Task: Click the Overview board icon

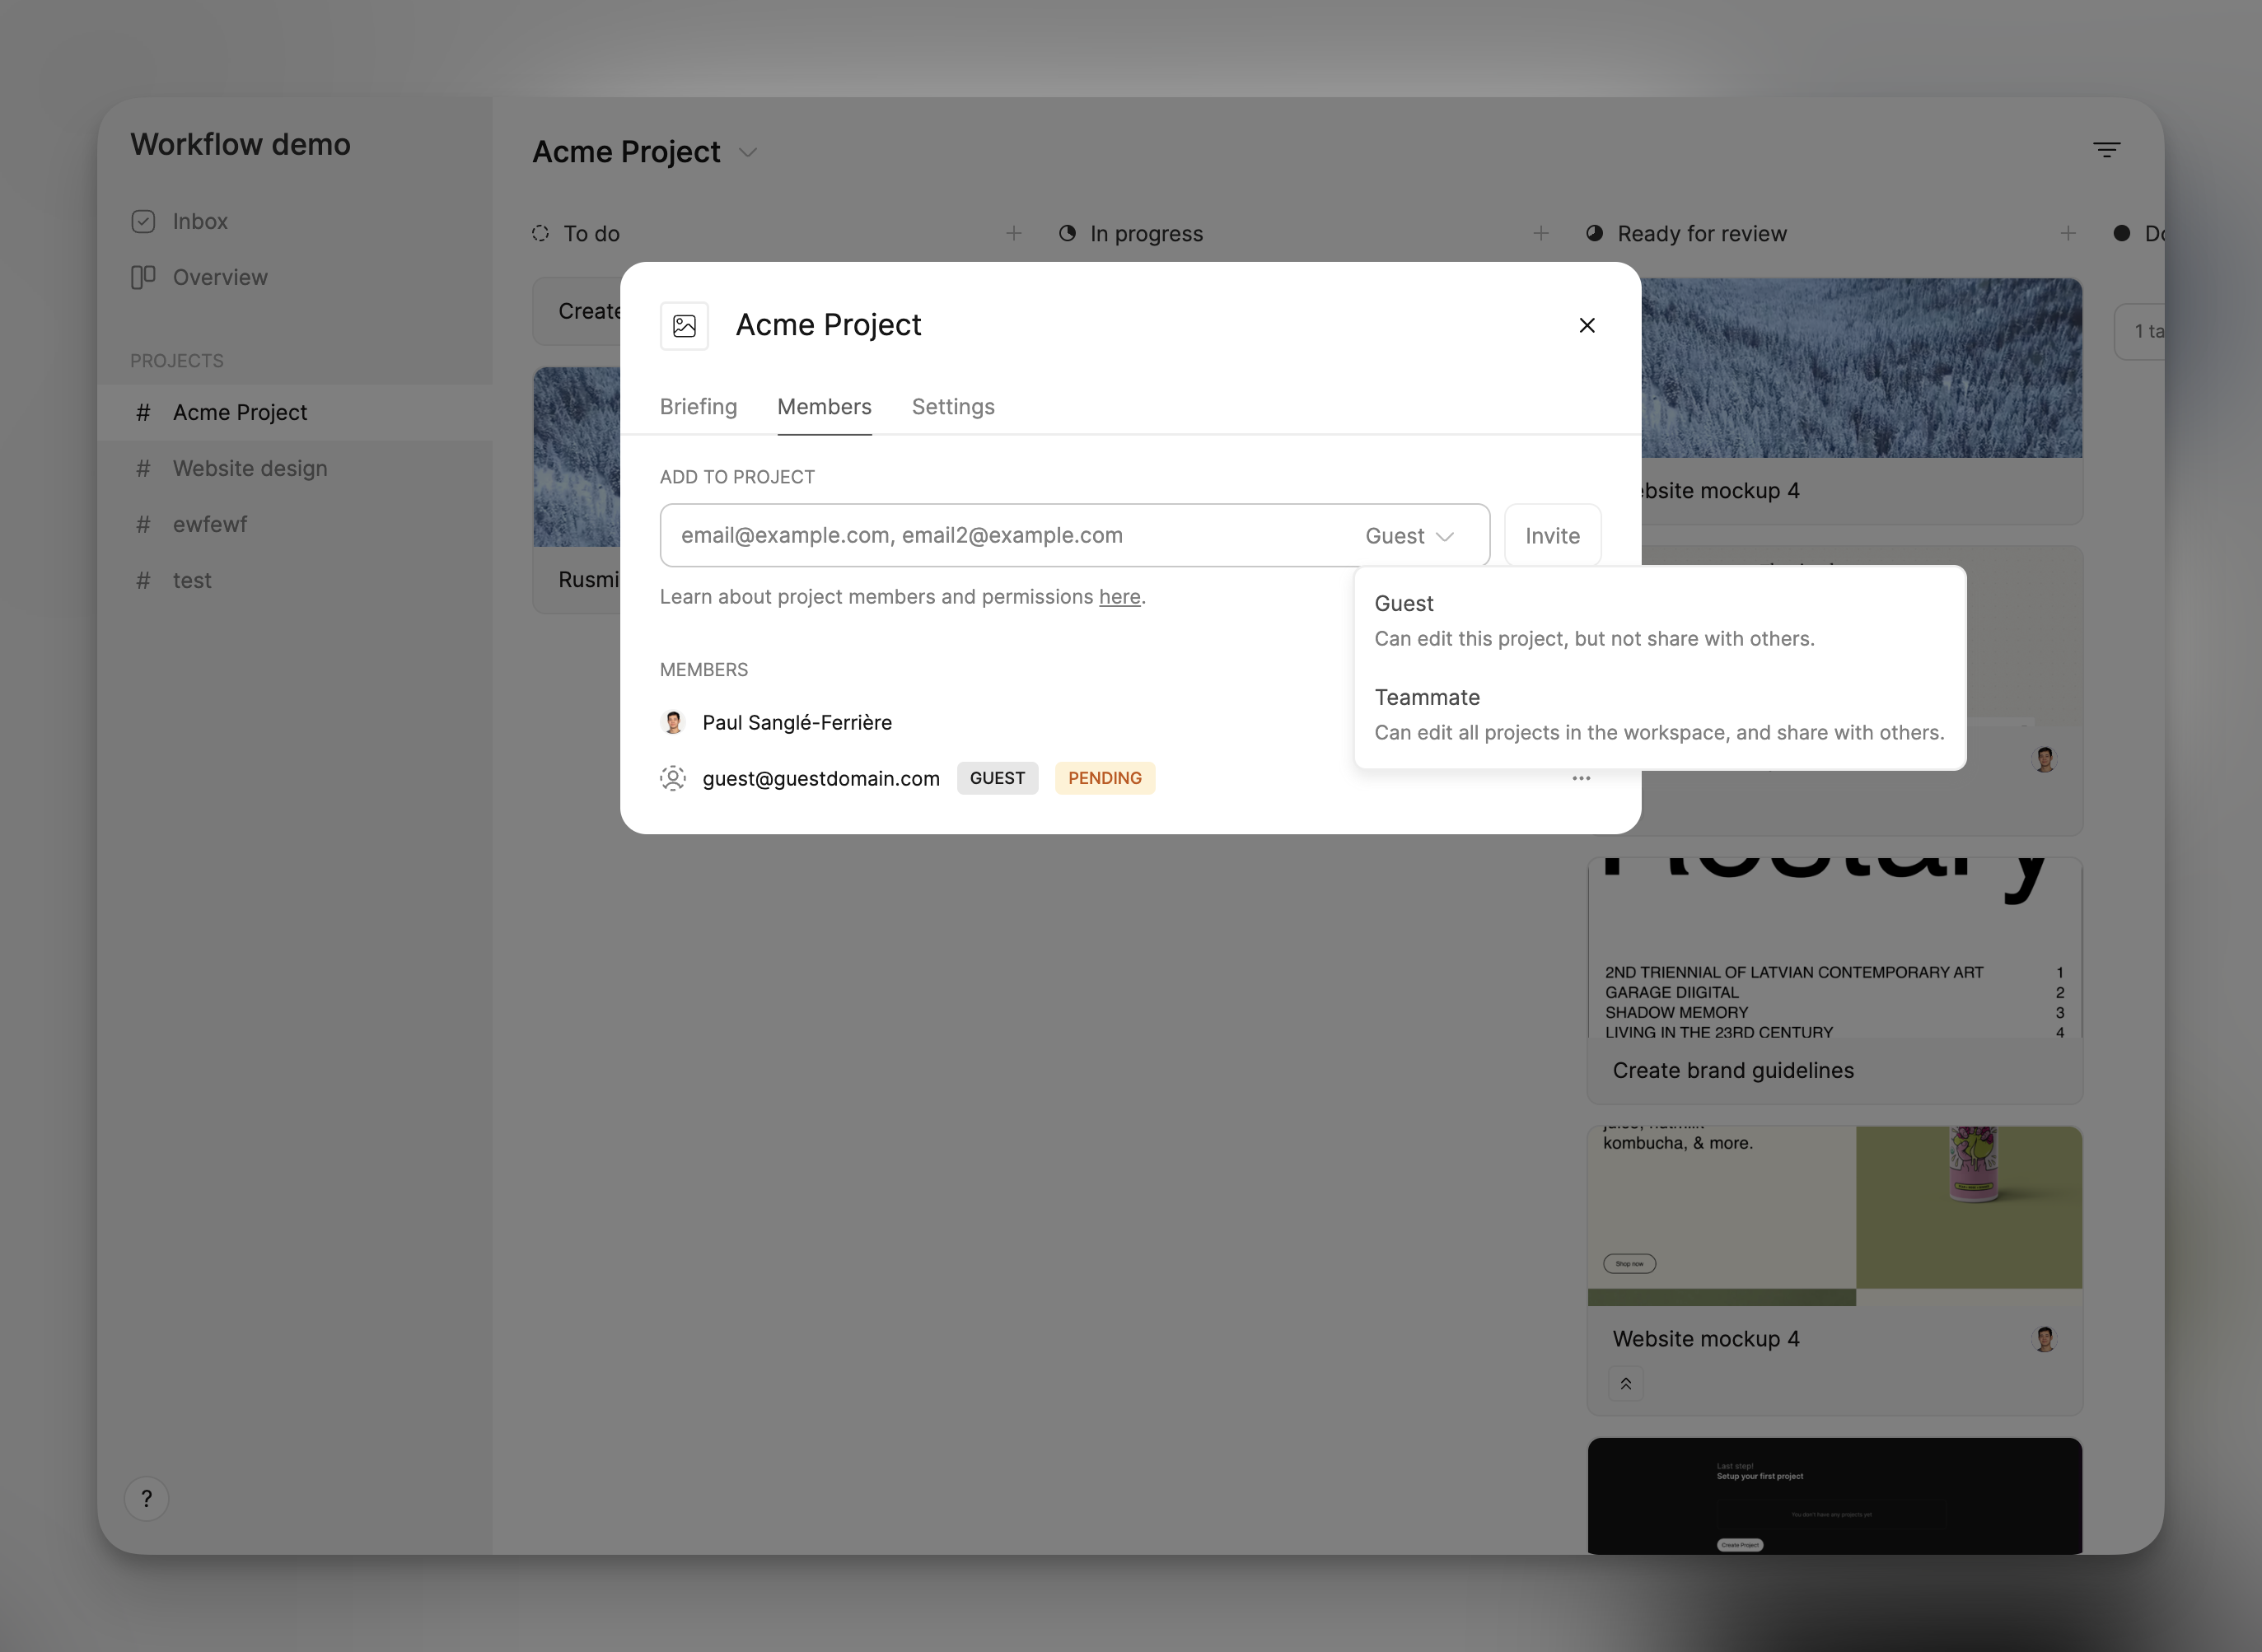Action: point(143,277)
